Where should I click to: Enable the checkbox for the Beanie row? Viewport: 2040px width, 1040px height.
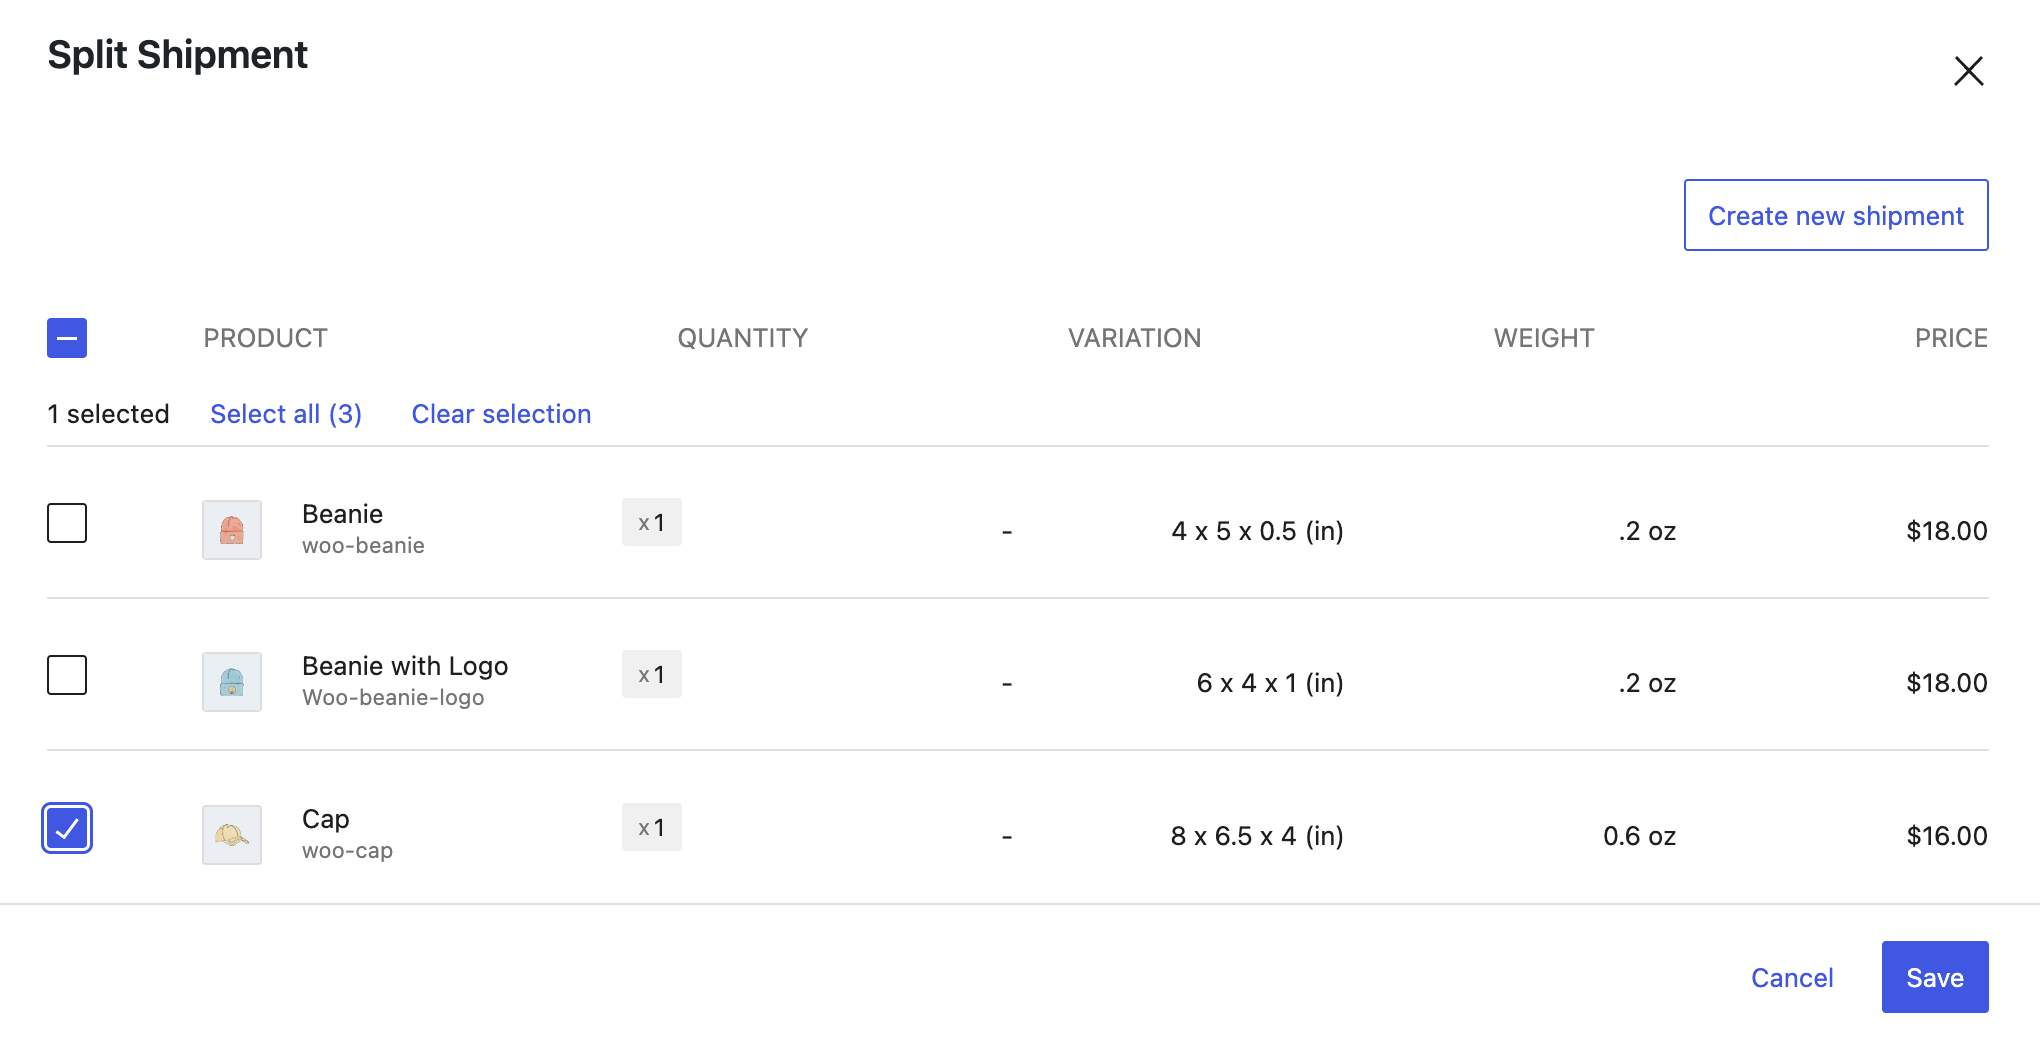tap(66, 522)
